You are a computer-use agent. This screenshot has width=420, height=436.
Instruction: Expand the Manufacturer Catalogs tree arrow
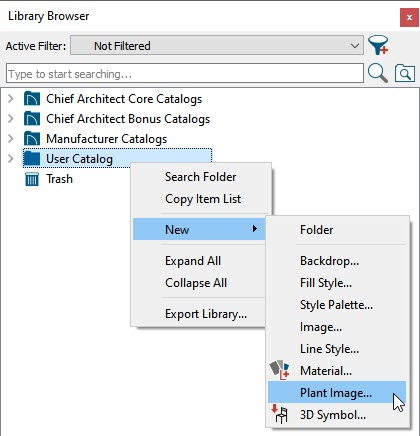pyautogui.click(x=11, y=139)
